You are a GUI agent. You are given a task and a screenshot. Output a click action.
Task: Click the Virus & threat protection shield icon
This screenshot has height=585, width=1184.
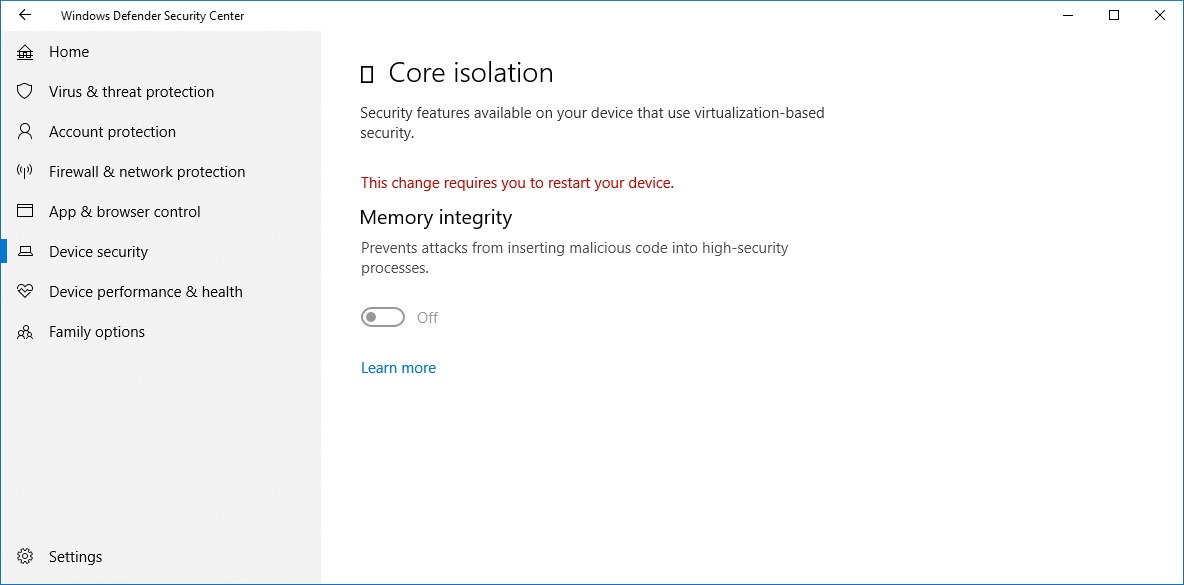25,92
